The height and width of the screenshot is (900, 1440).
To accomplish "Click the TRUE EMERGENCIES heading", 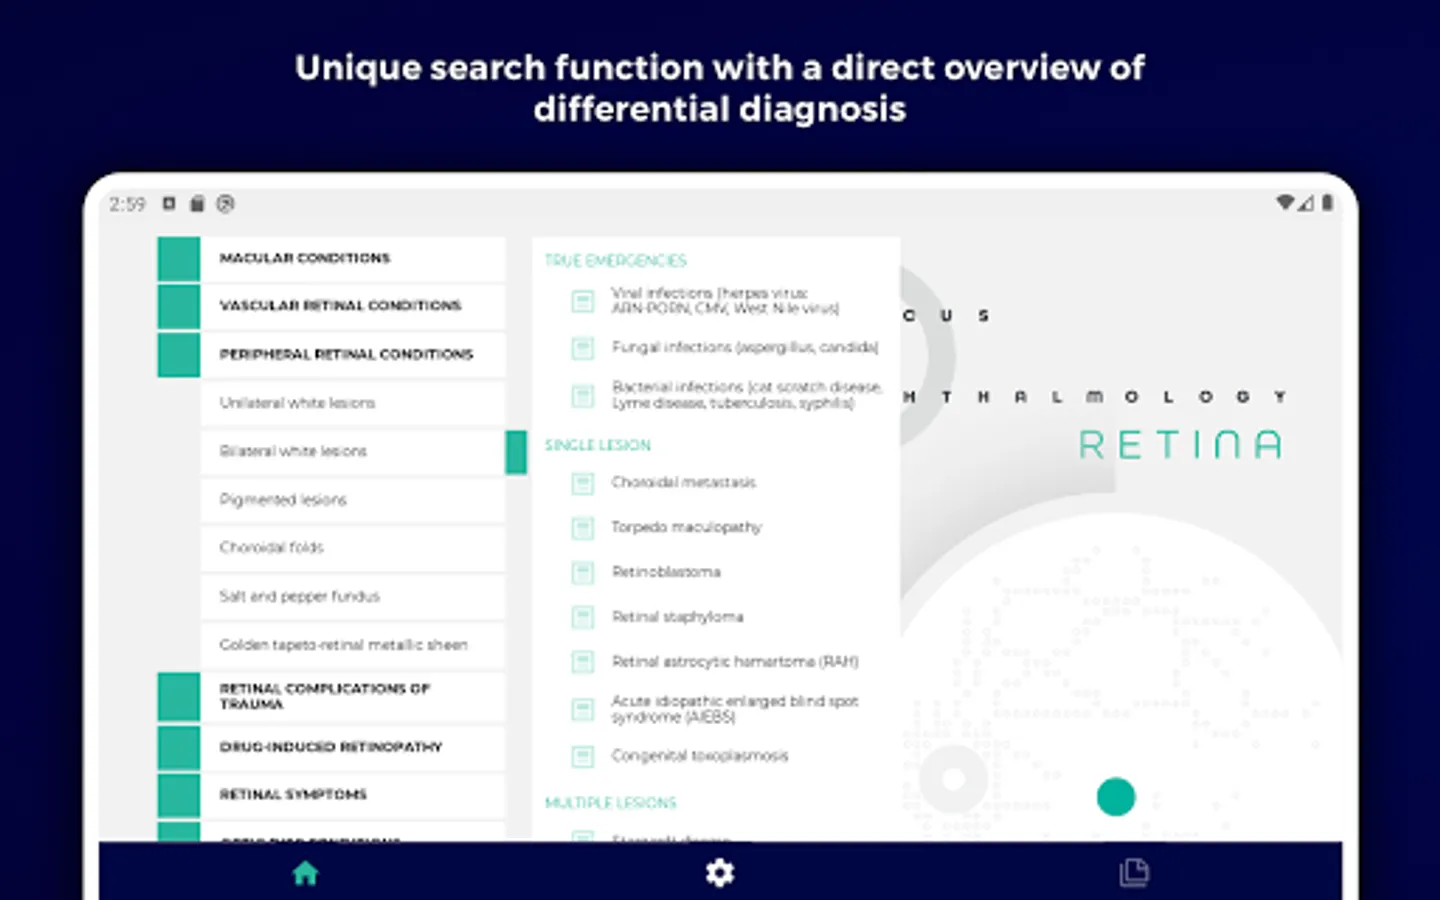I will pos(615,261).
